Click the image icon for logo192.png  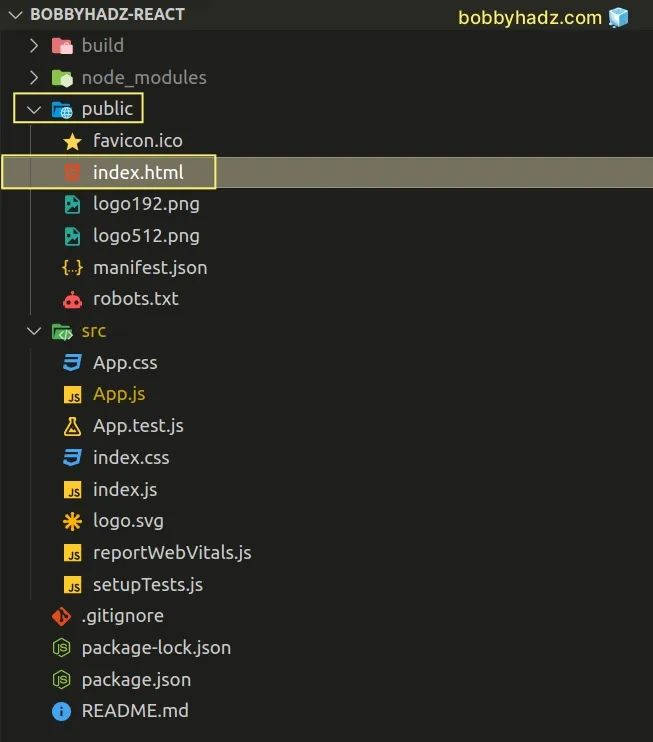(x=72, y=204)
